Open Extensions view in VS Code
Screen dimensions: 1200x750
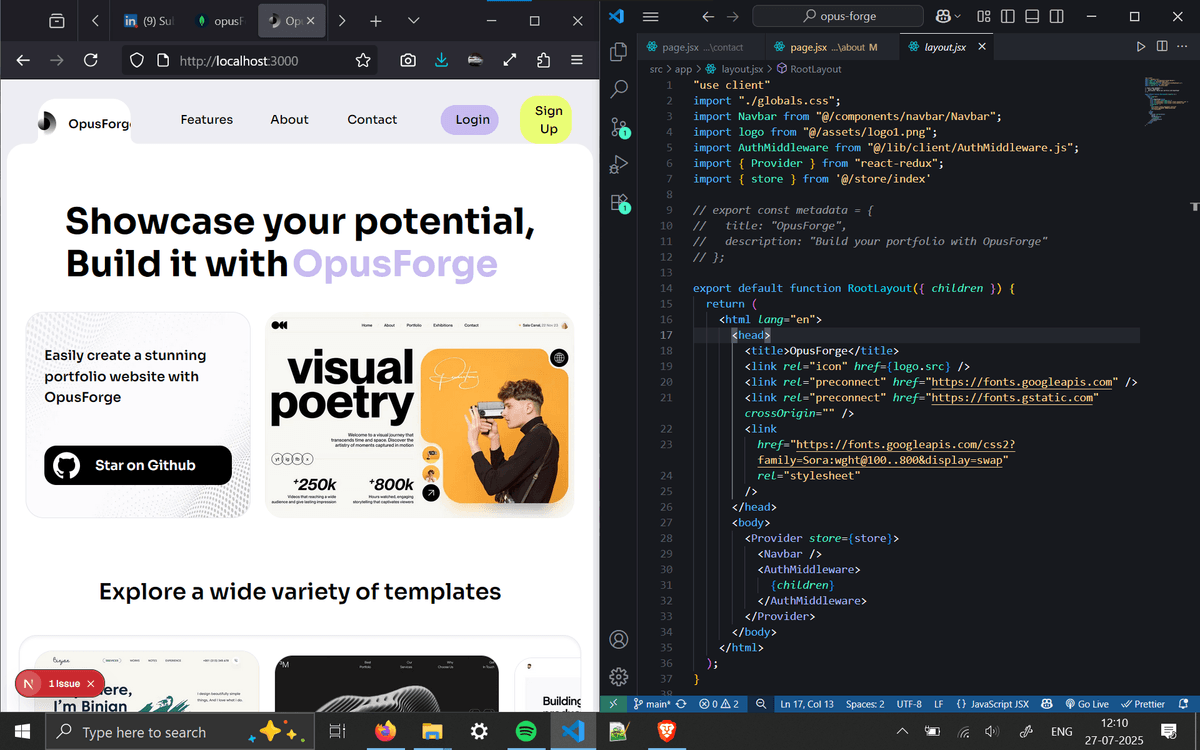[x=619, y=202]
